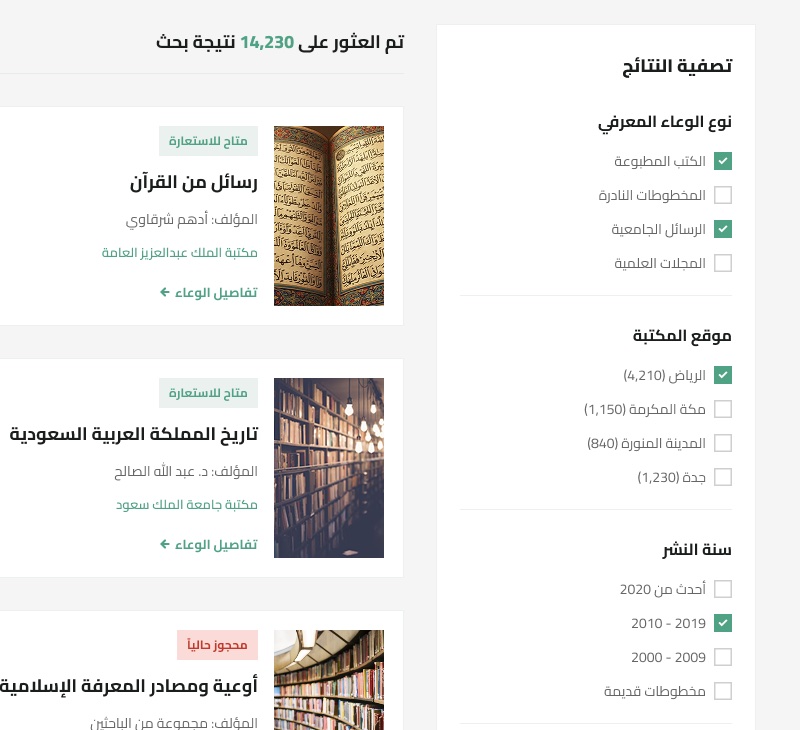
Task: Click the library shelves with bulbs thumbnail
Action: pos(329,468)
